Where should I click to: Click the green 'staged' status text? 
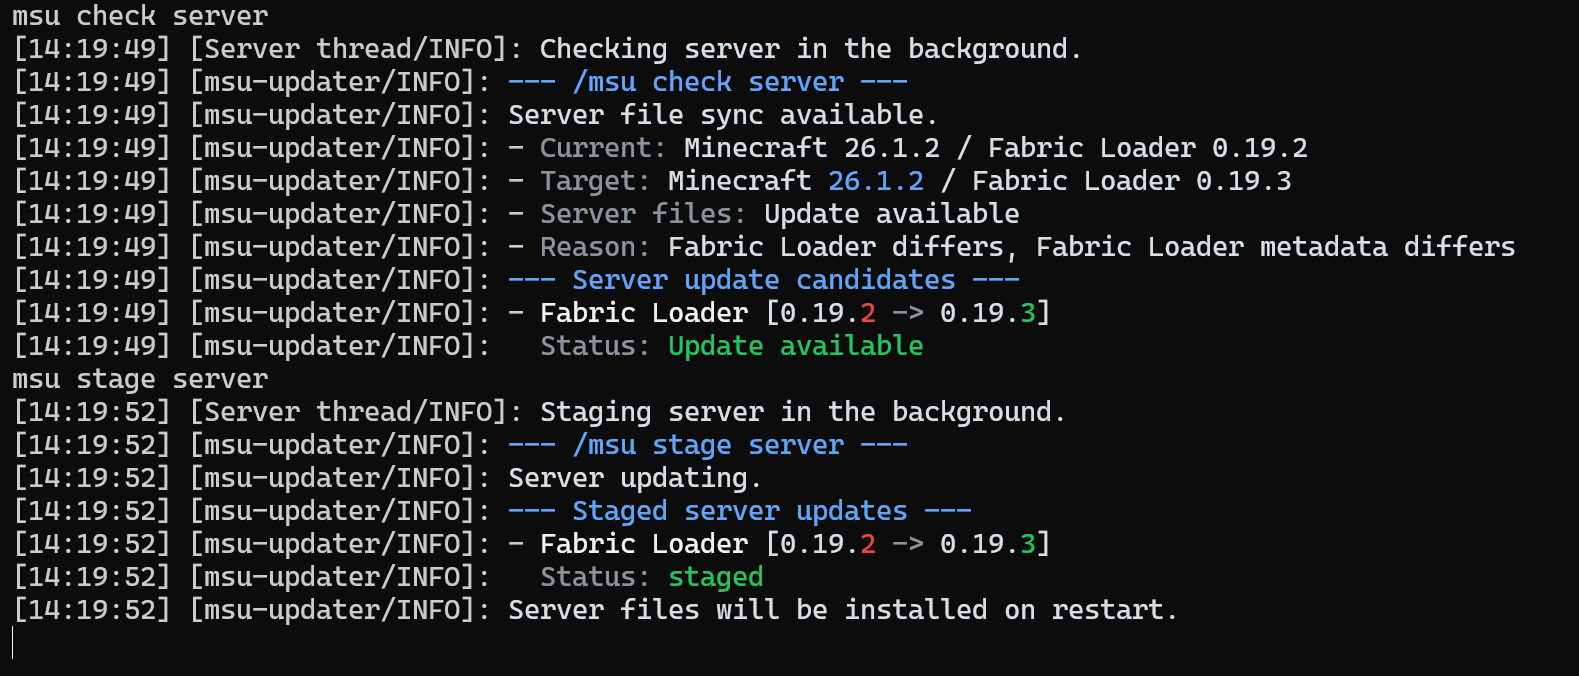(716, 577)
